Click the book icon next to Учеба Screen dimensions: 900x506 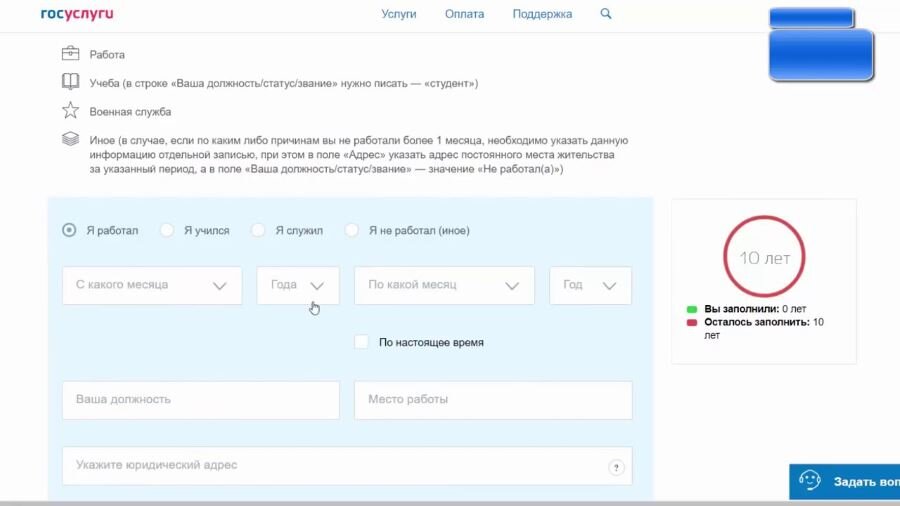[x=71, y=81]
